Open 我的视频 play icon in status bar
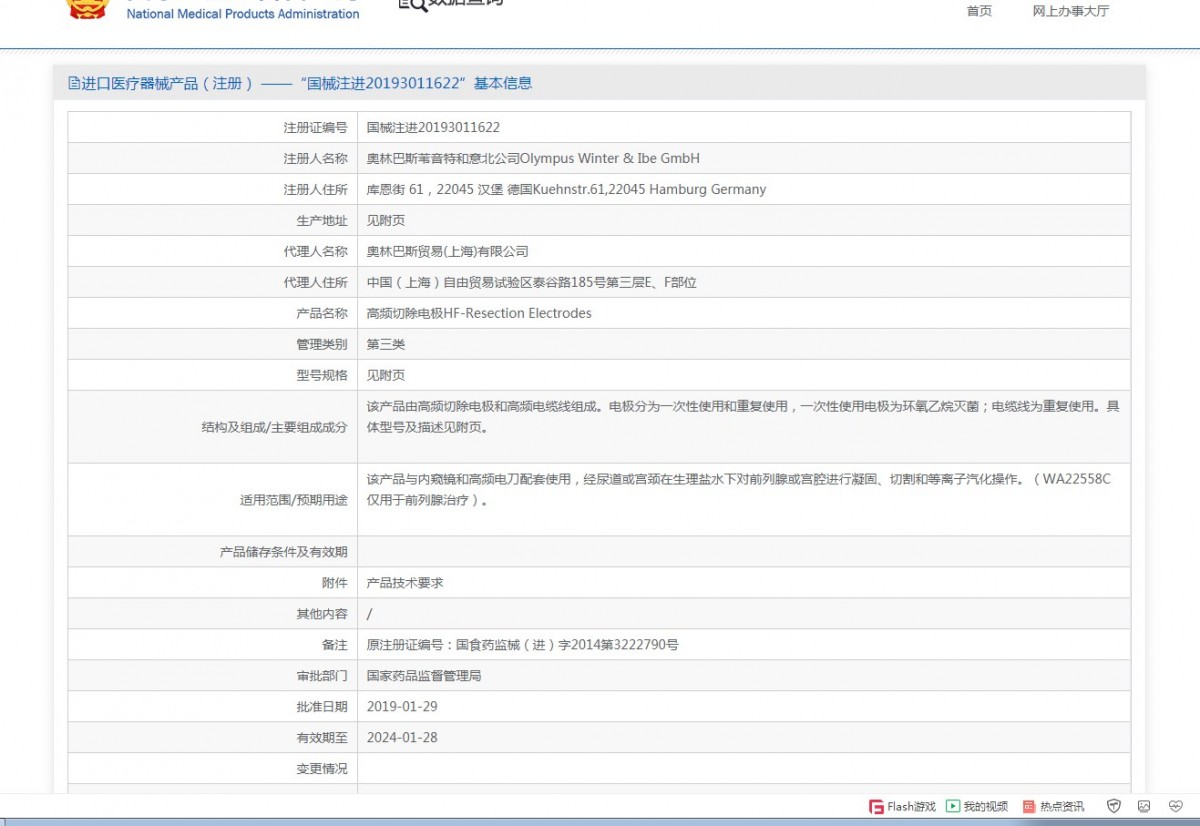 (x=953, y=806)
